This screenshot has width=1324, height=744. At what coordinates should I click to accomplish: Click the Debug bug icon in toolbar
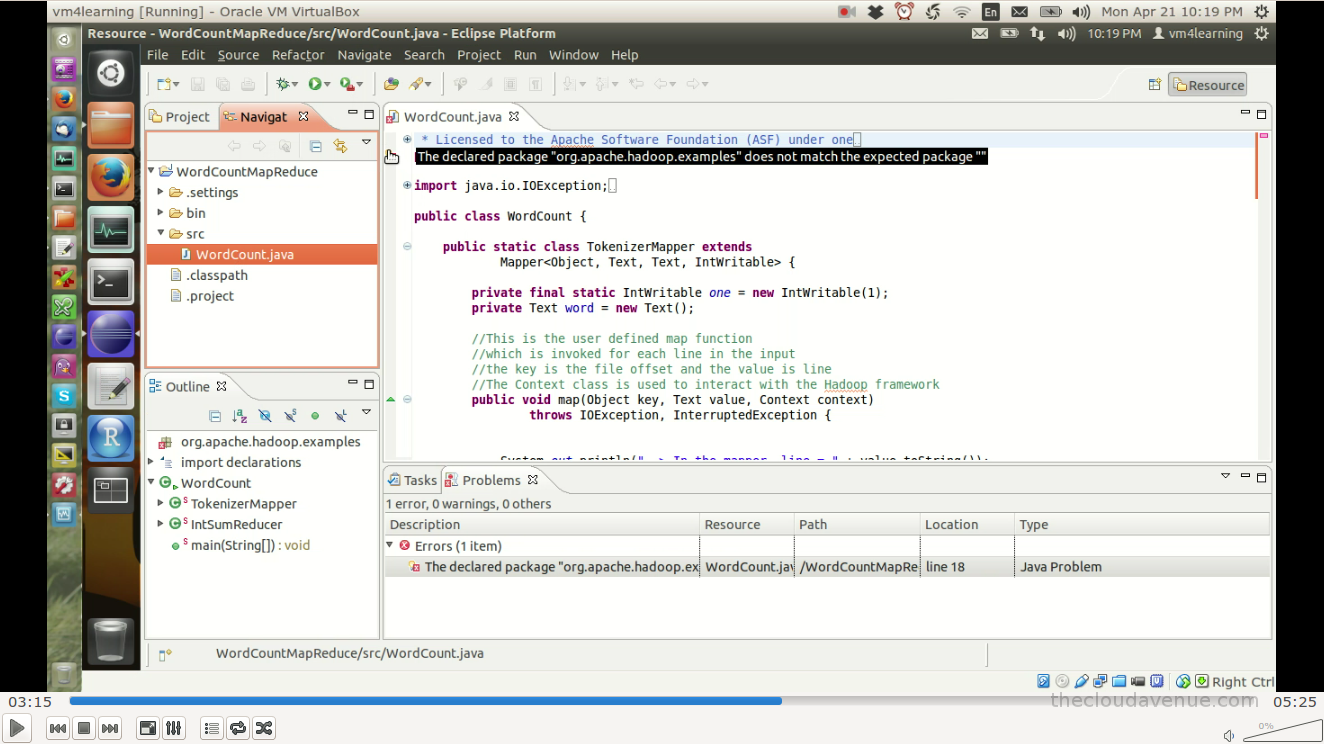(x=284, y=85)
